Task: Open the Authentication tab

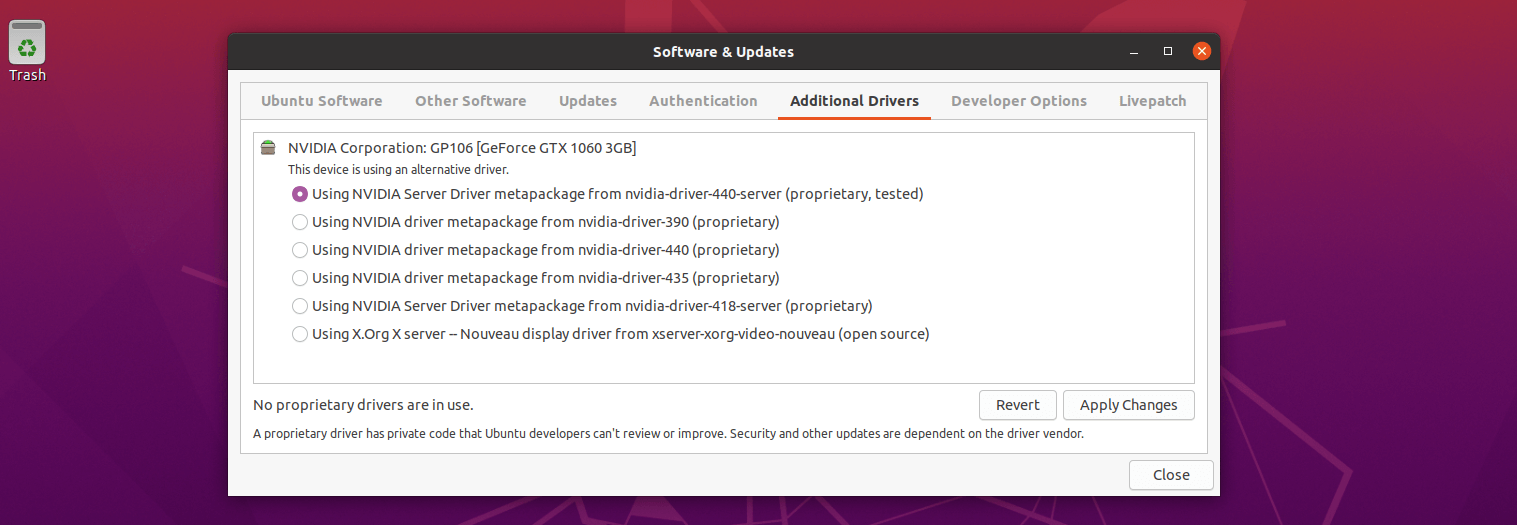Action: [703, 101]
